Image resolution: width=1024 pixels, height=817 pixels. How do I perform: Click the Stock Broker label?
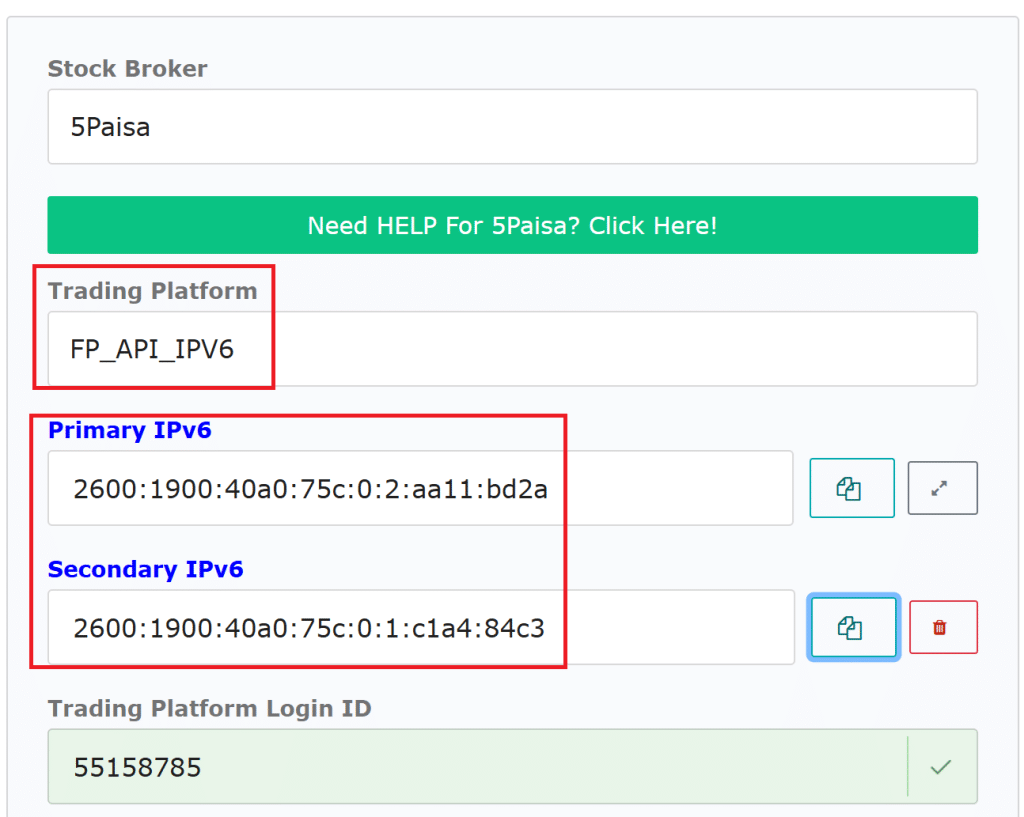point(127,69)
